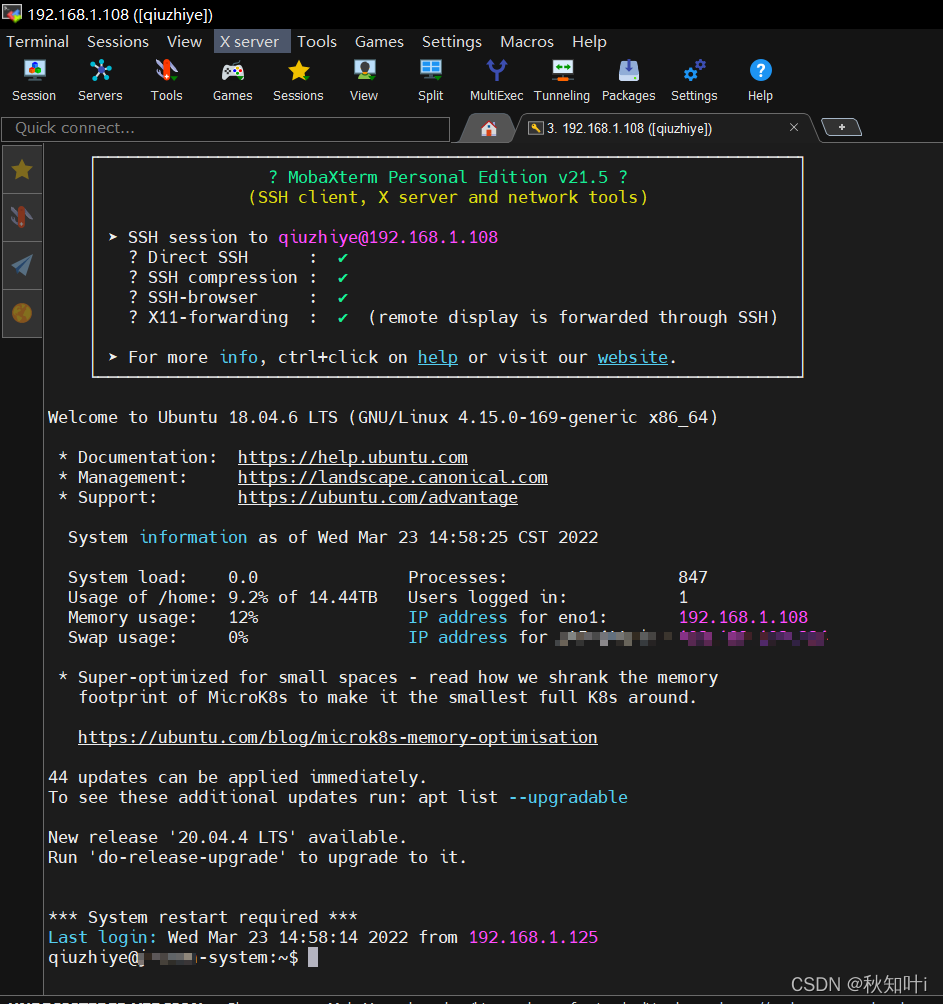Open the Packages toolbar icon

tap(629, 80)
